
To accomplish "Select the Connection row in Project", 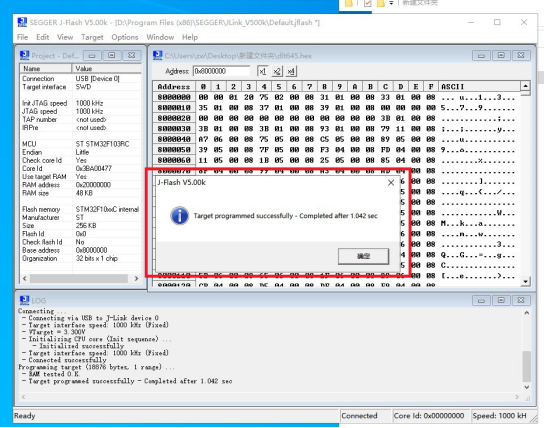I will pos(80,79).
